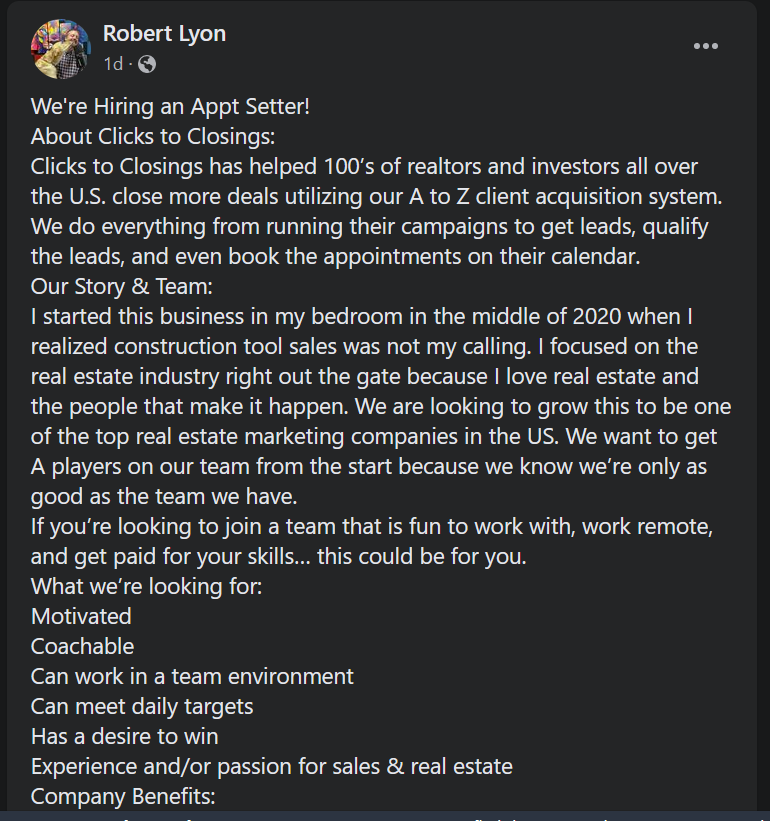This screenshot has height=821, width=770.
Task: Click "good as the team we have." line
Action: (164, 496)
